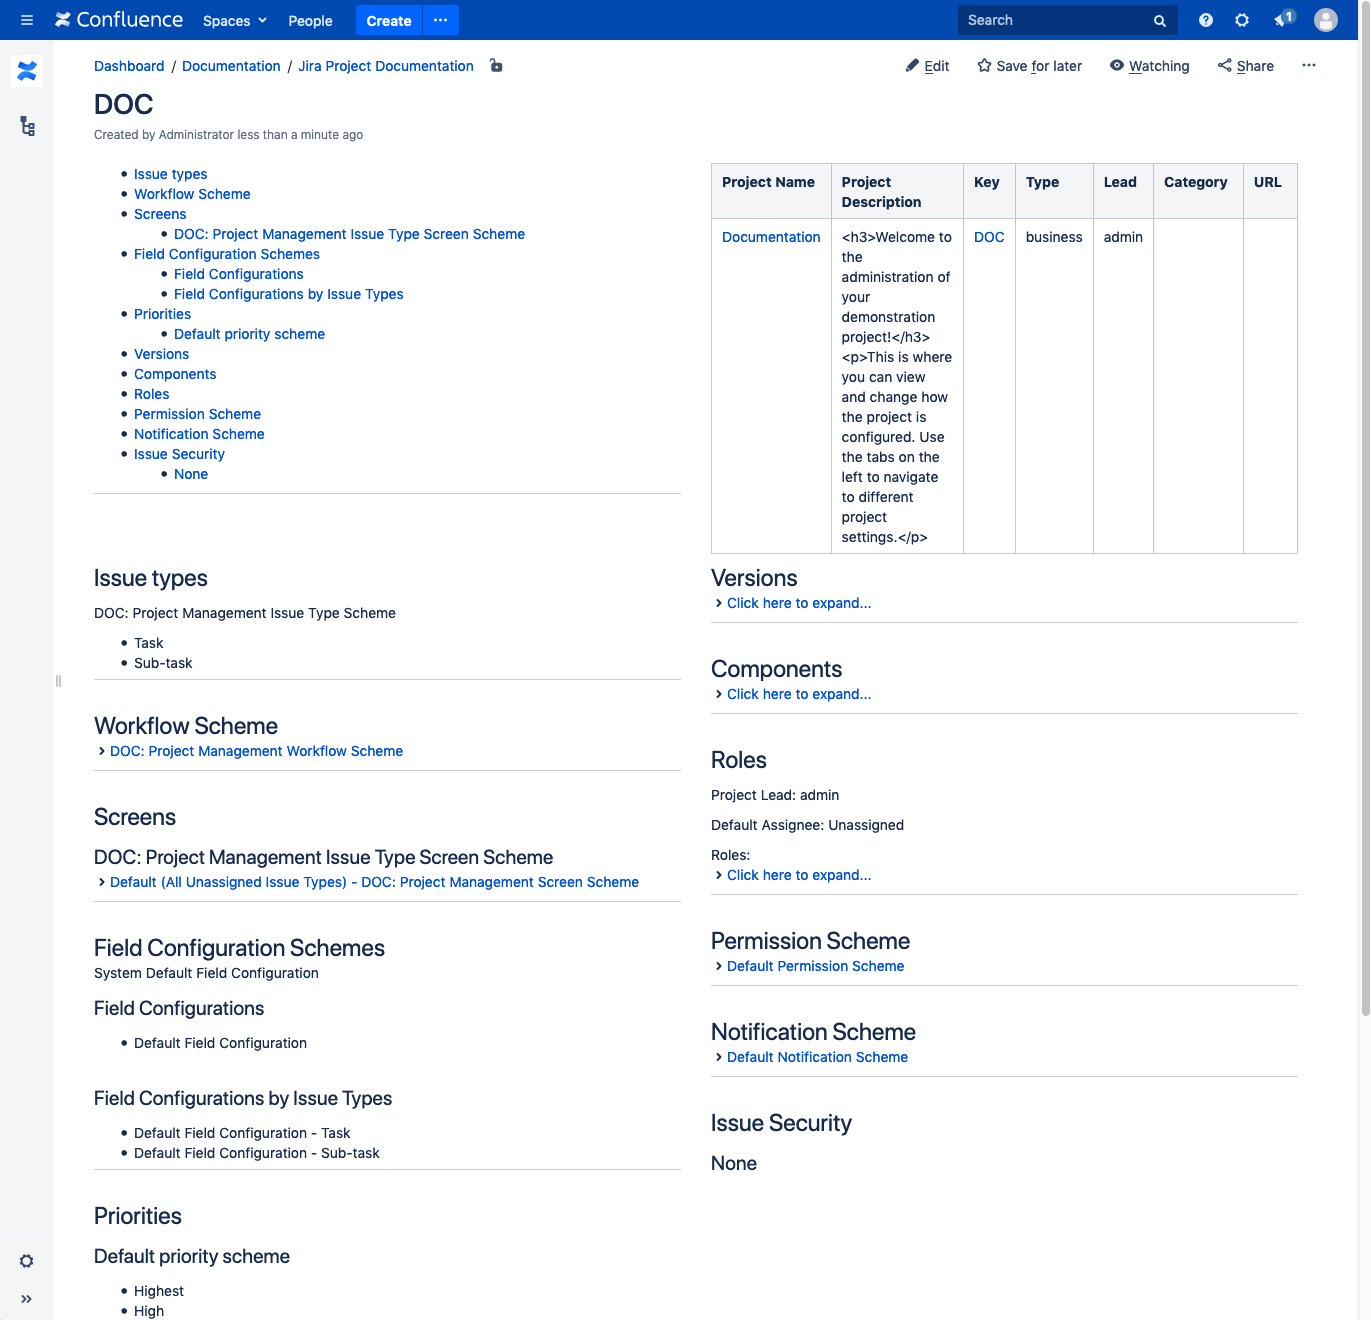Open the help question mark menu

click(x=1206, y=20)
